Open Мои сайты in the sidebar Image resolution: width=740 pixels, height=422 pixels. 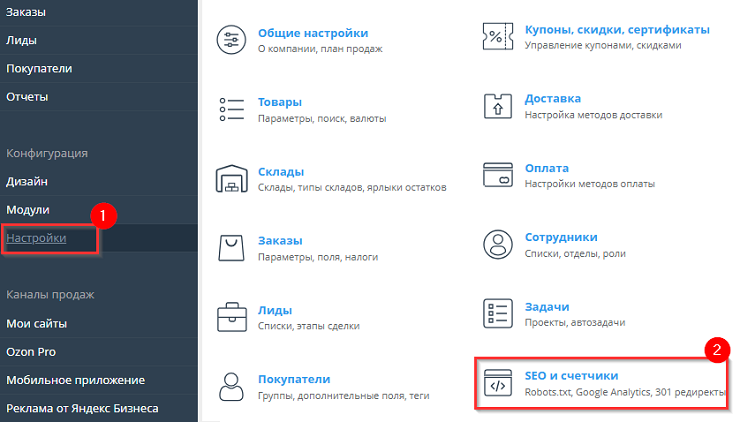[36, 324]
